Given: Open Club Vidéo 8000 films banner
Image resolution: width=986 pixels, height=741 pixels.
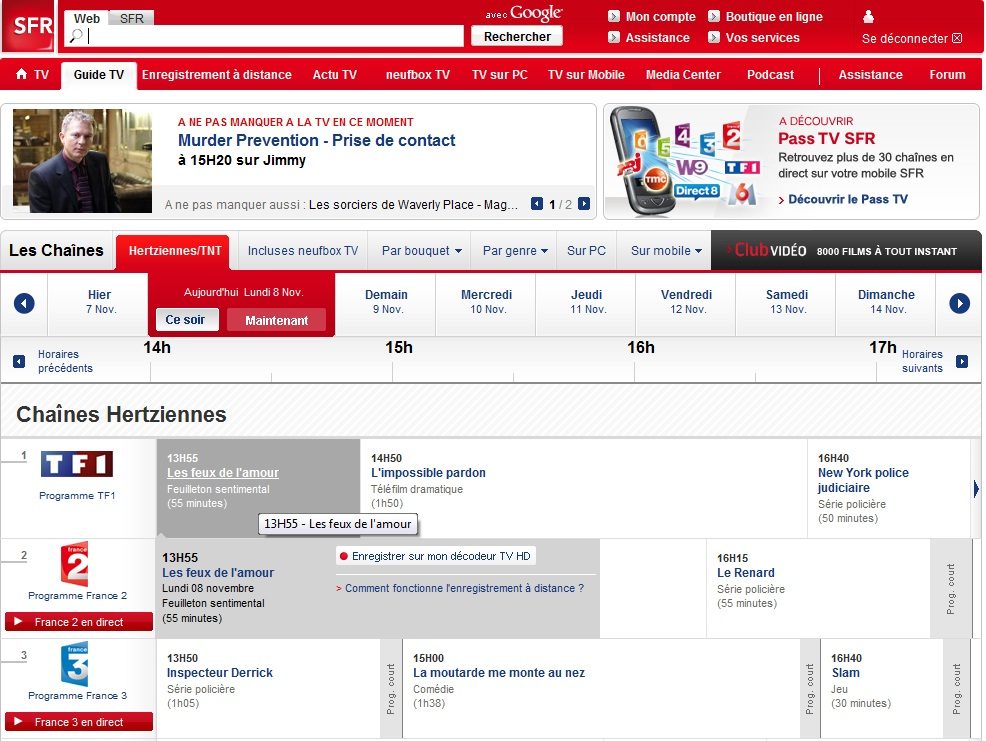Looking at the screenshot, I should (x=846, y=250).
